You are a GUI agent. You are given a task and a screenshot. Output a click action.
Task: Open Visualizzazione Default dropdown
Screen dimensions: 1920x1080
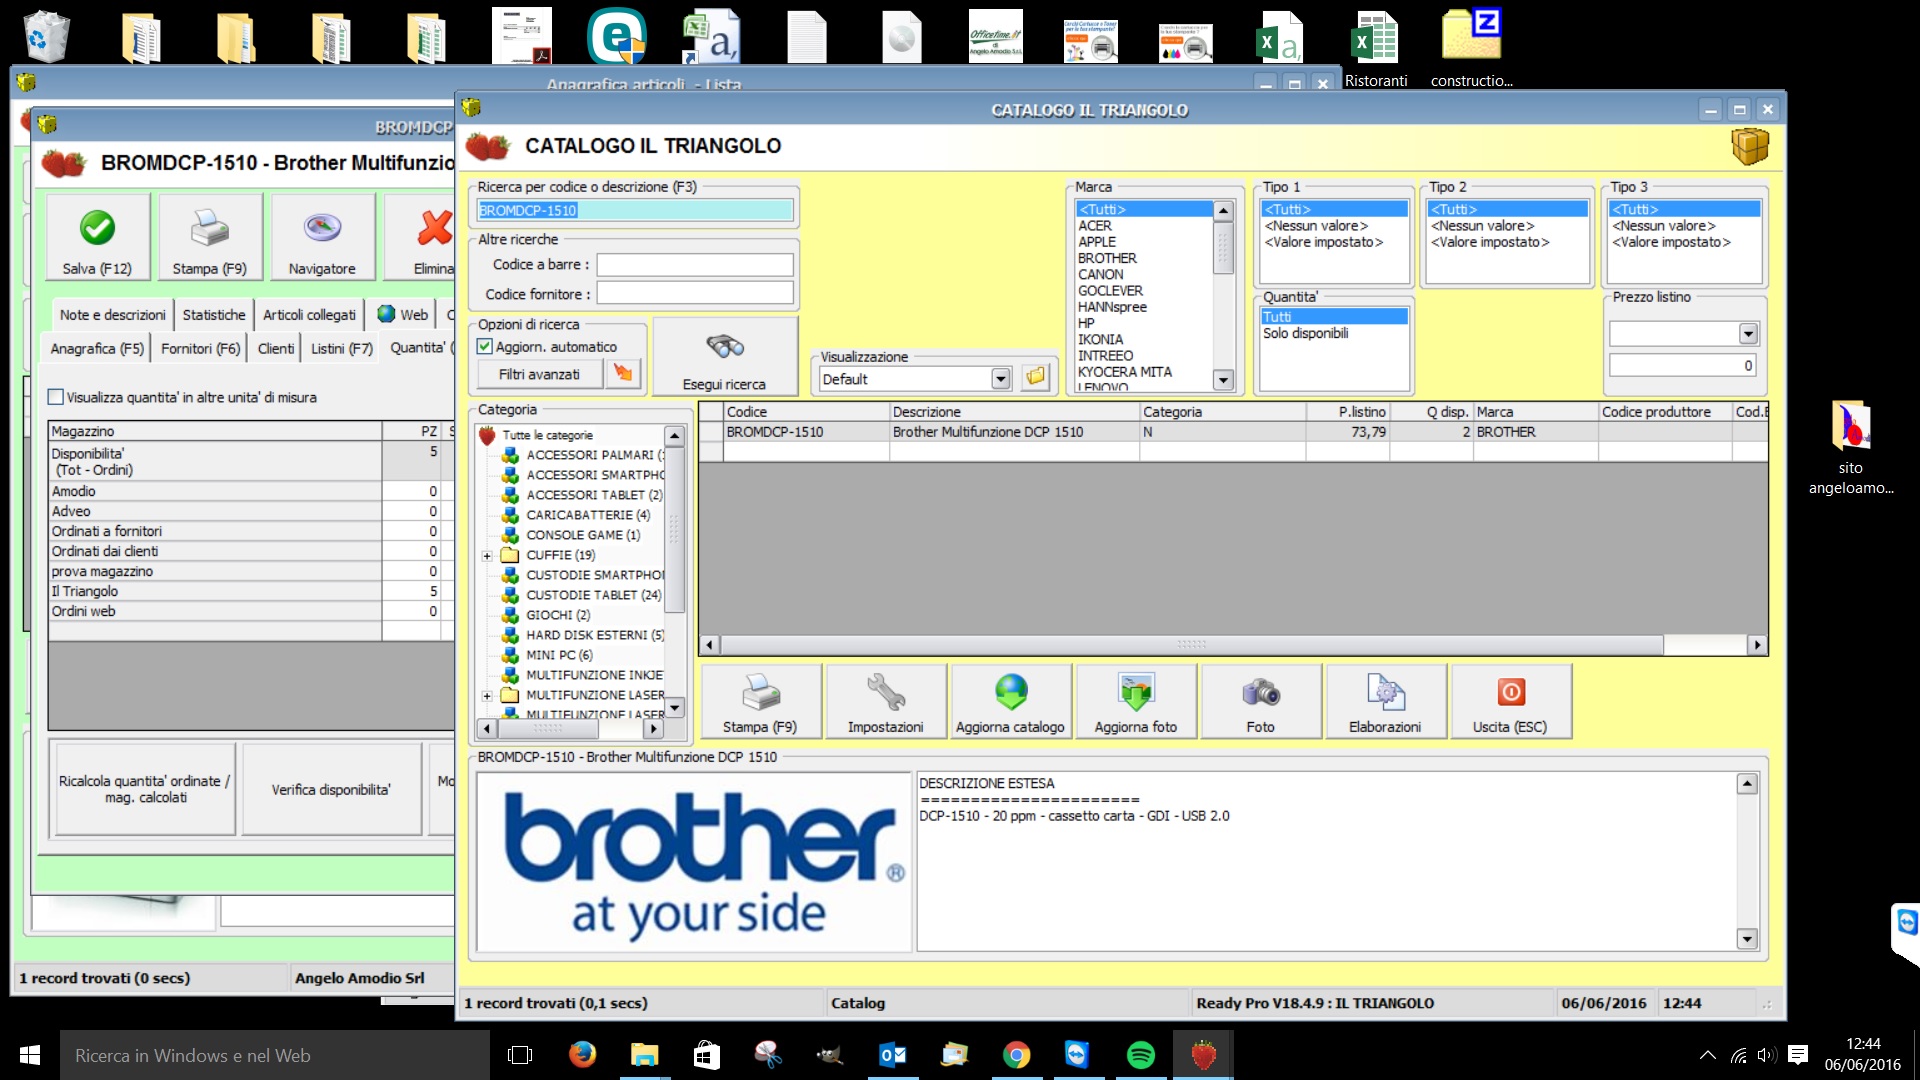click(x=1001, y=379)
